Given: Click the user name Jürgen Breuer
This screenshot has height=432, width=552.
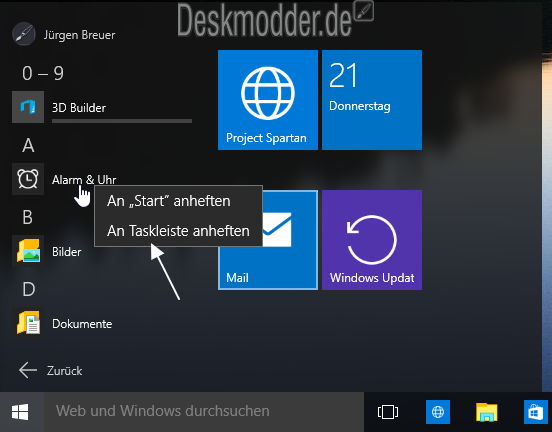Looking at the screenshot, I should pyautogui.click(x=80, y=35).
